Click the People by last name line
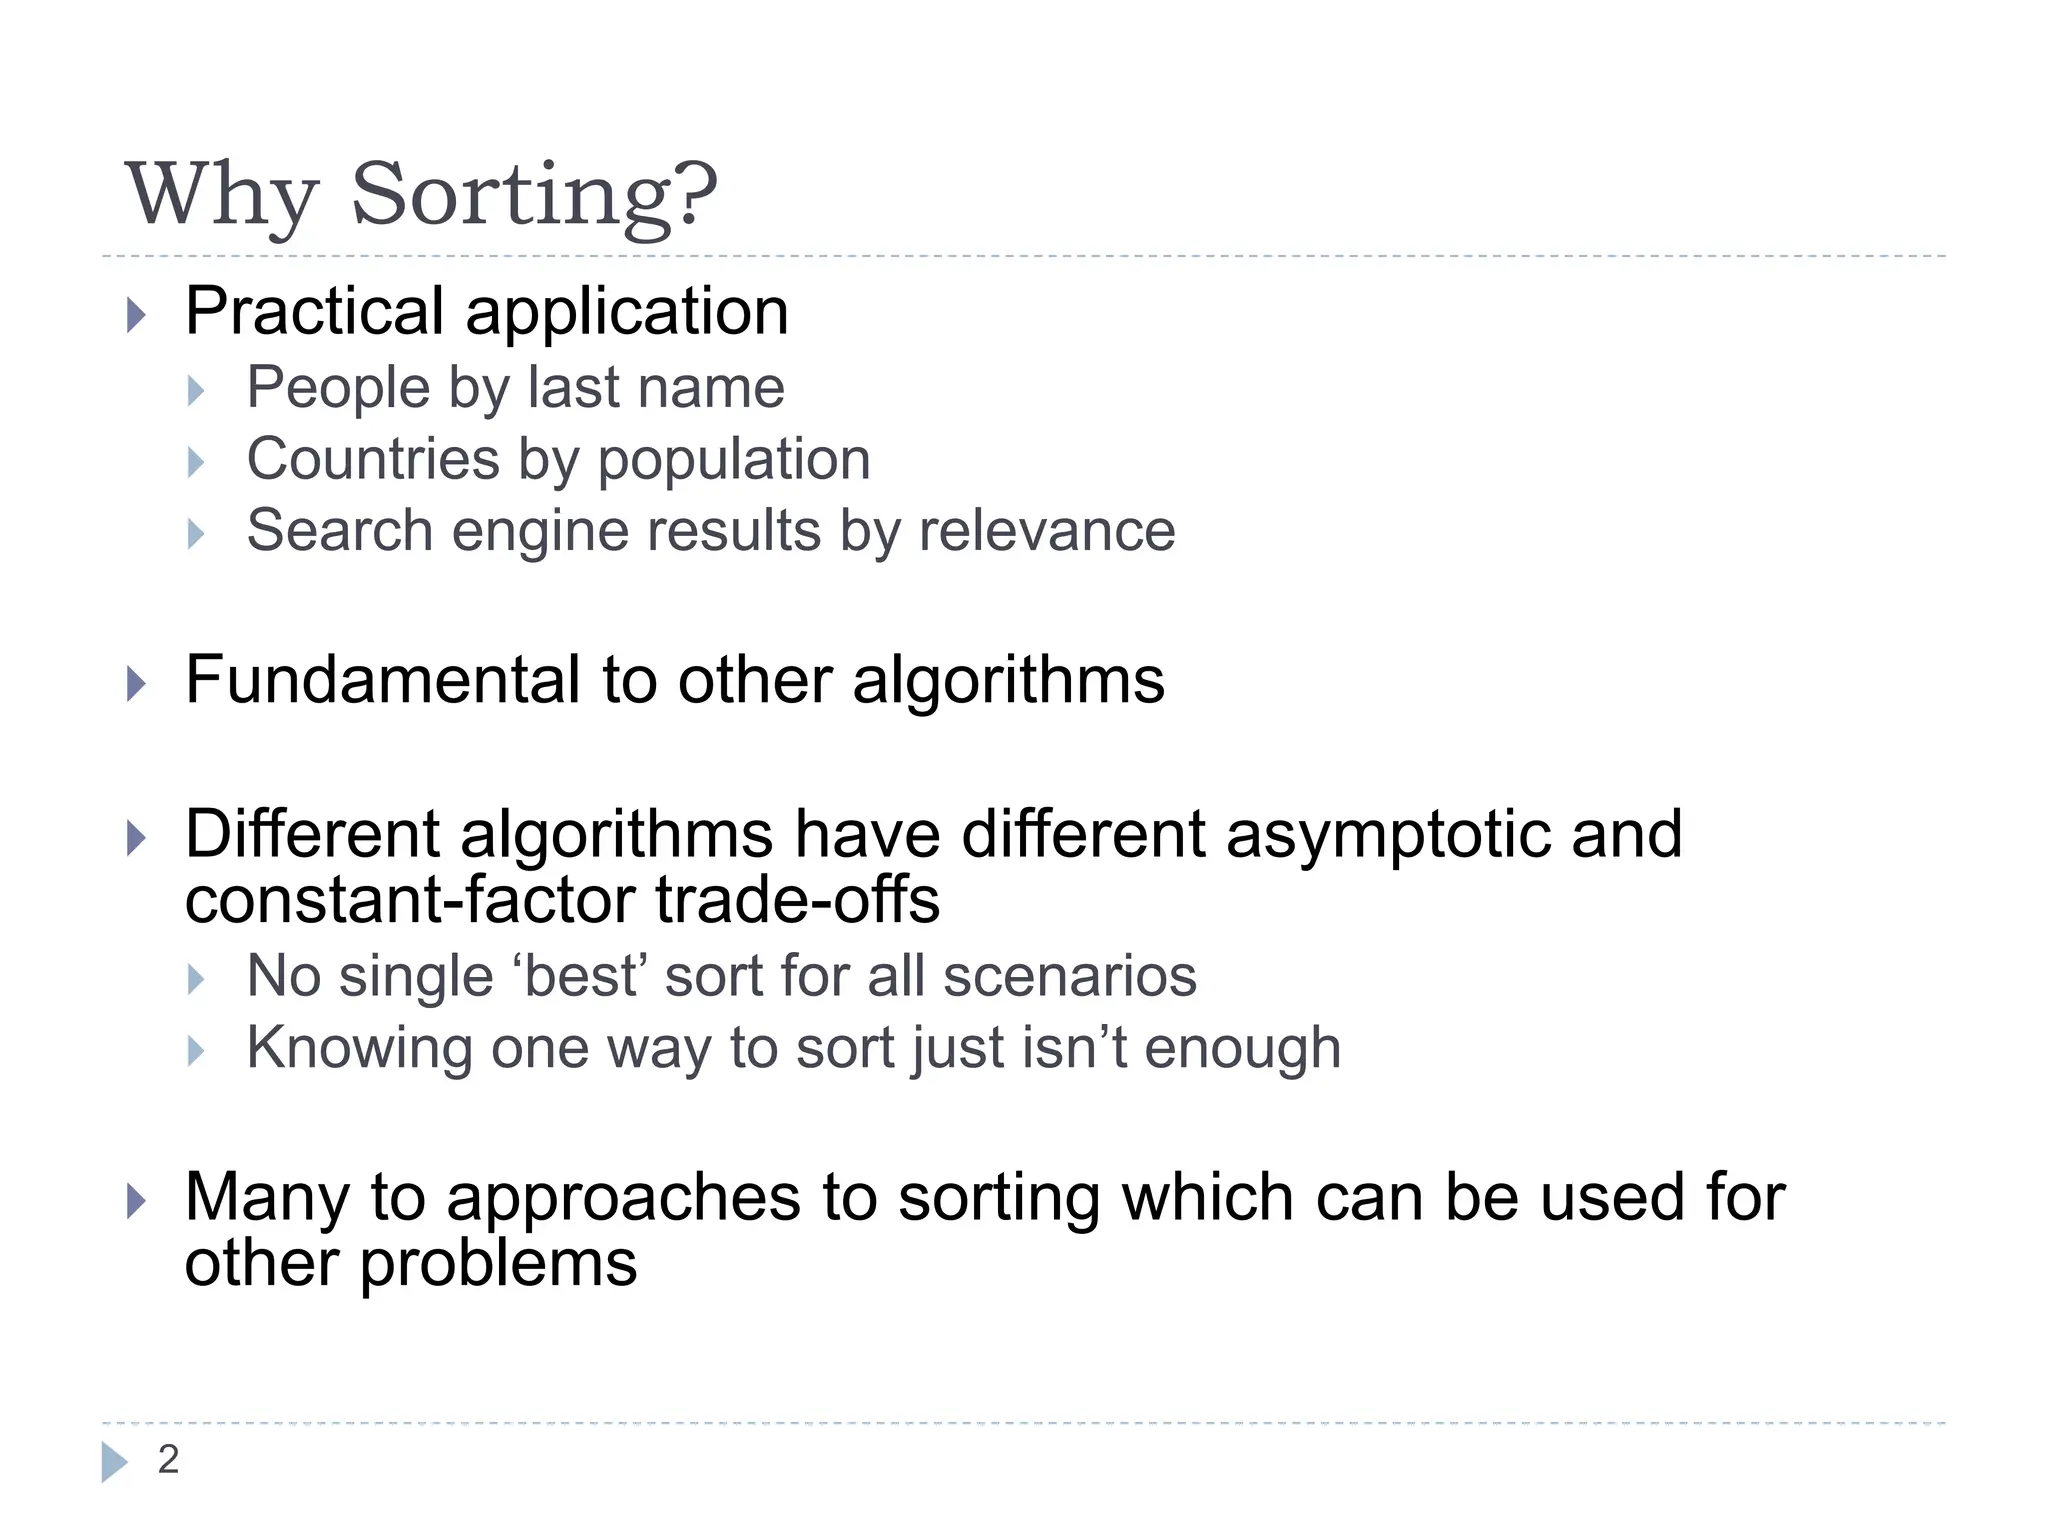 pos(515,389)
